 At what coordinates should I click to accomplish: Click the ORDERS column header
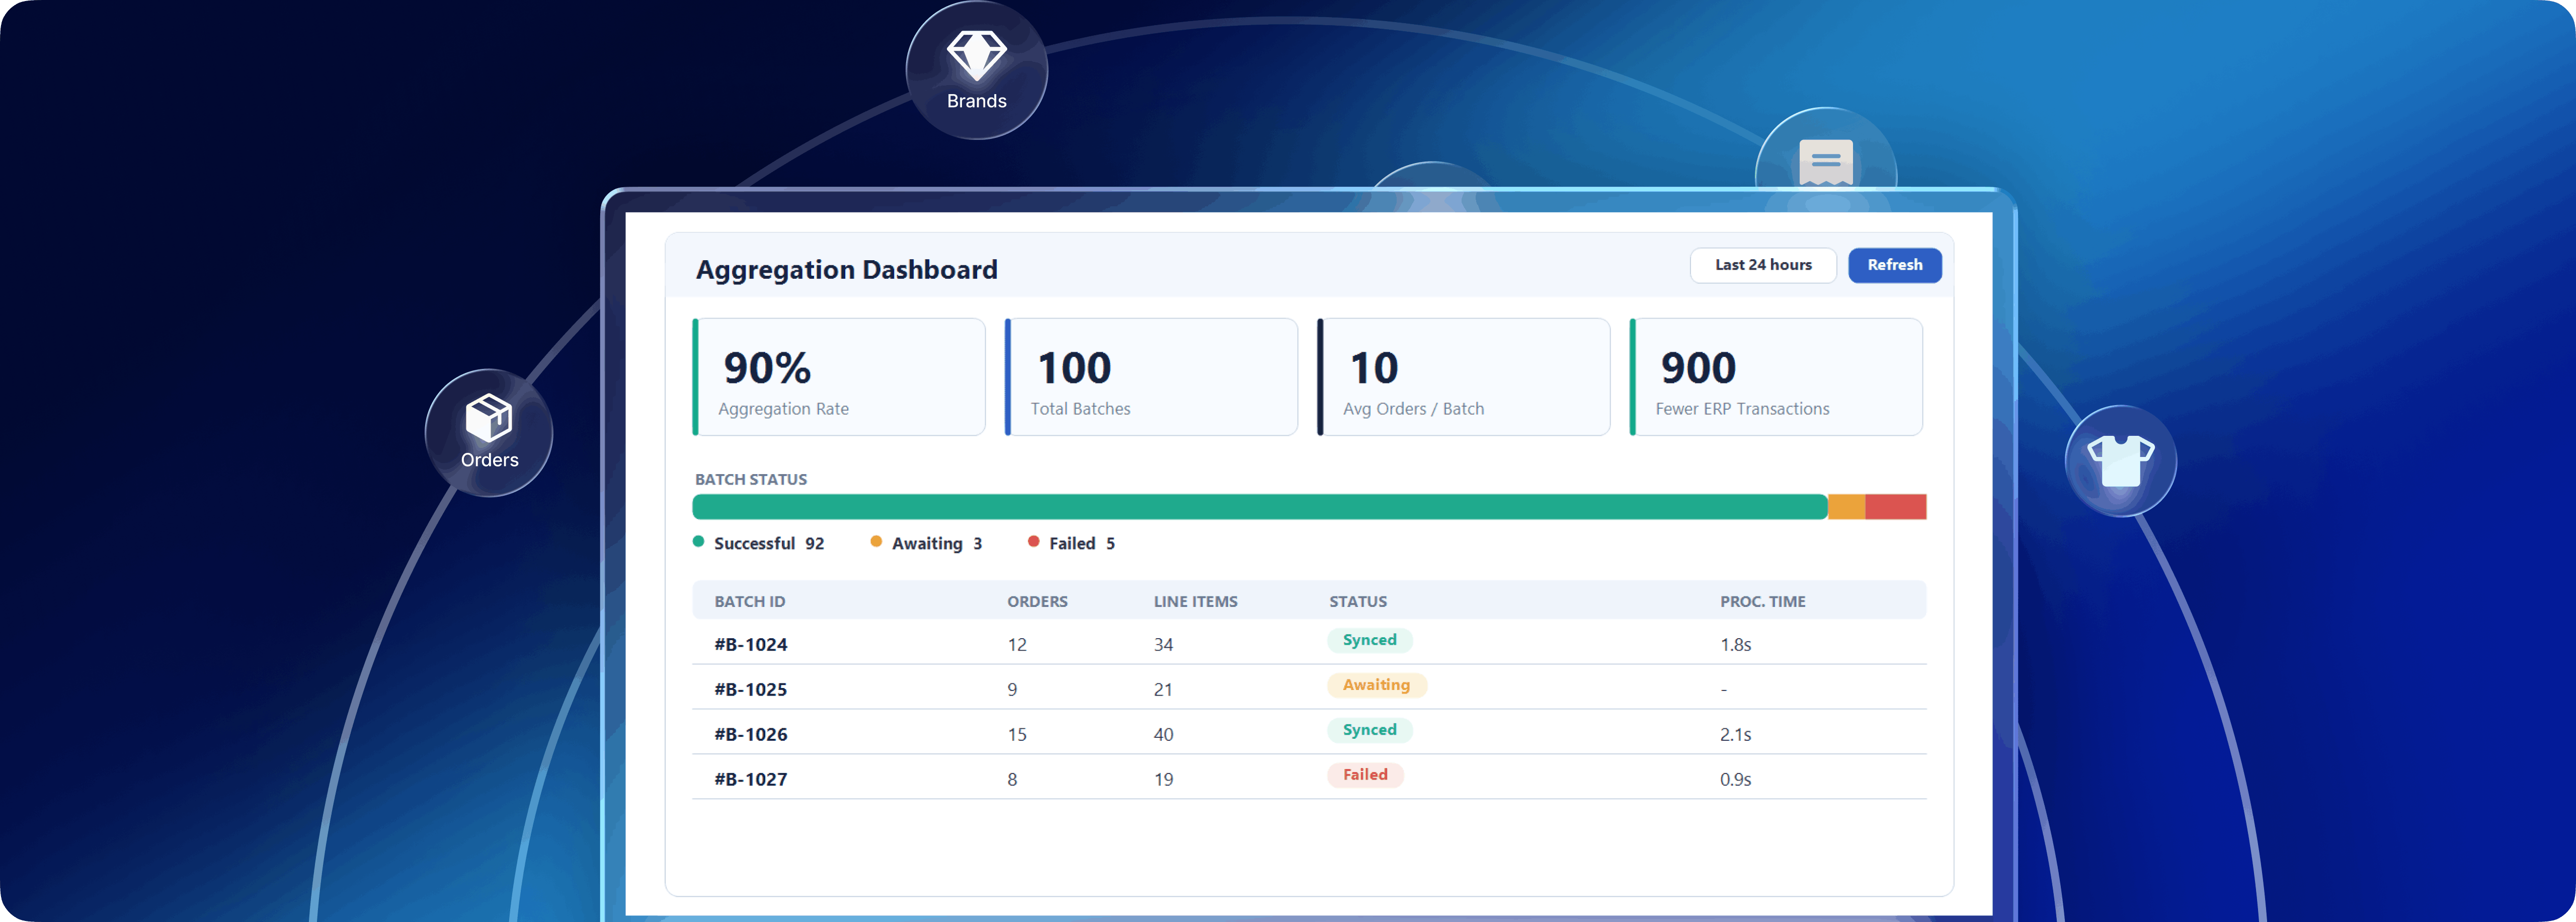(1037, 601)
